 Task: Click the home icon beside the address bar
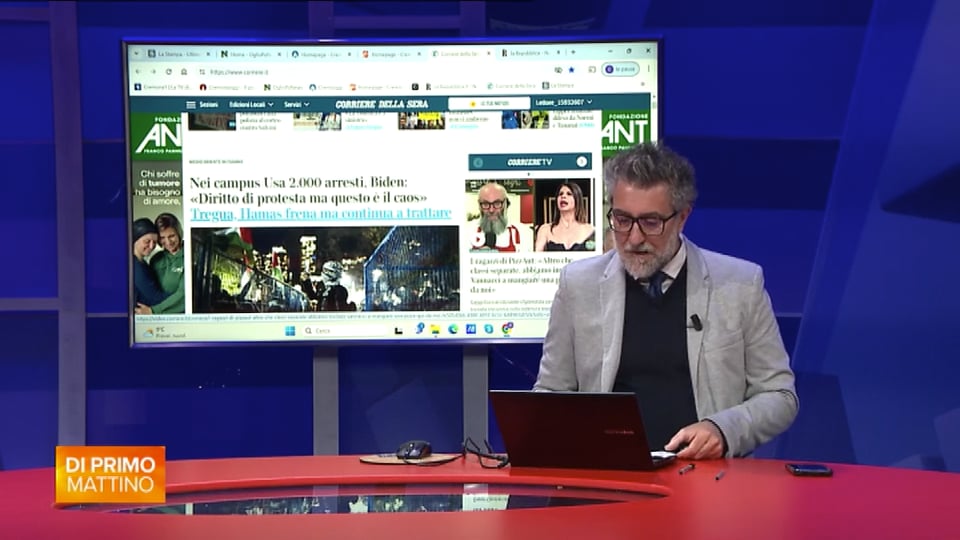pos(183,71)
